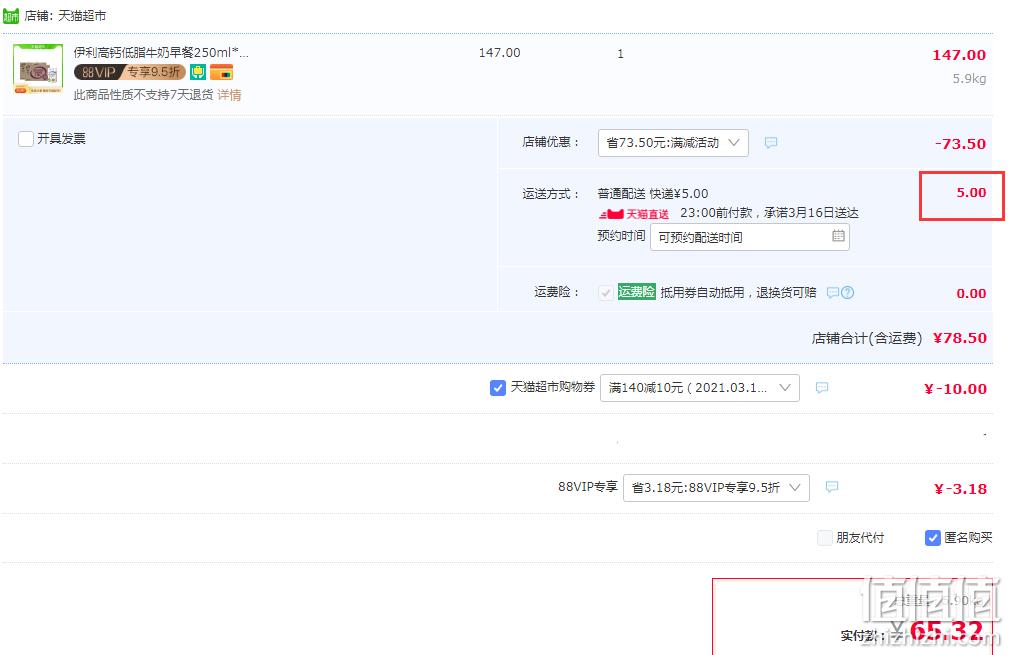1010x655 pixels.
Task: Open the 天猫超市 store name
Action: [x=82, y=15]
